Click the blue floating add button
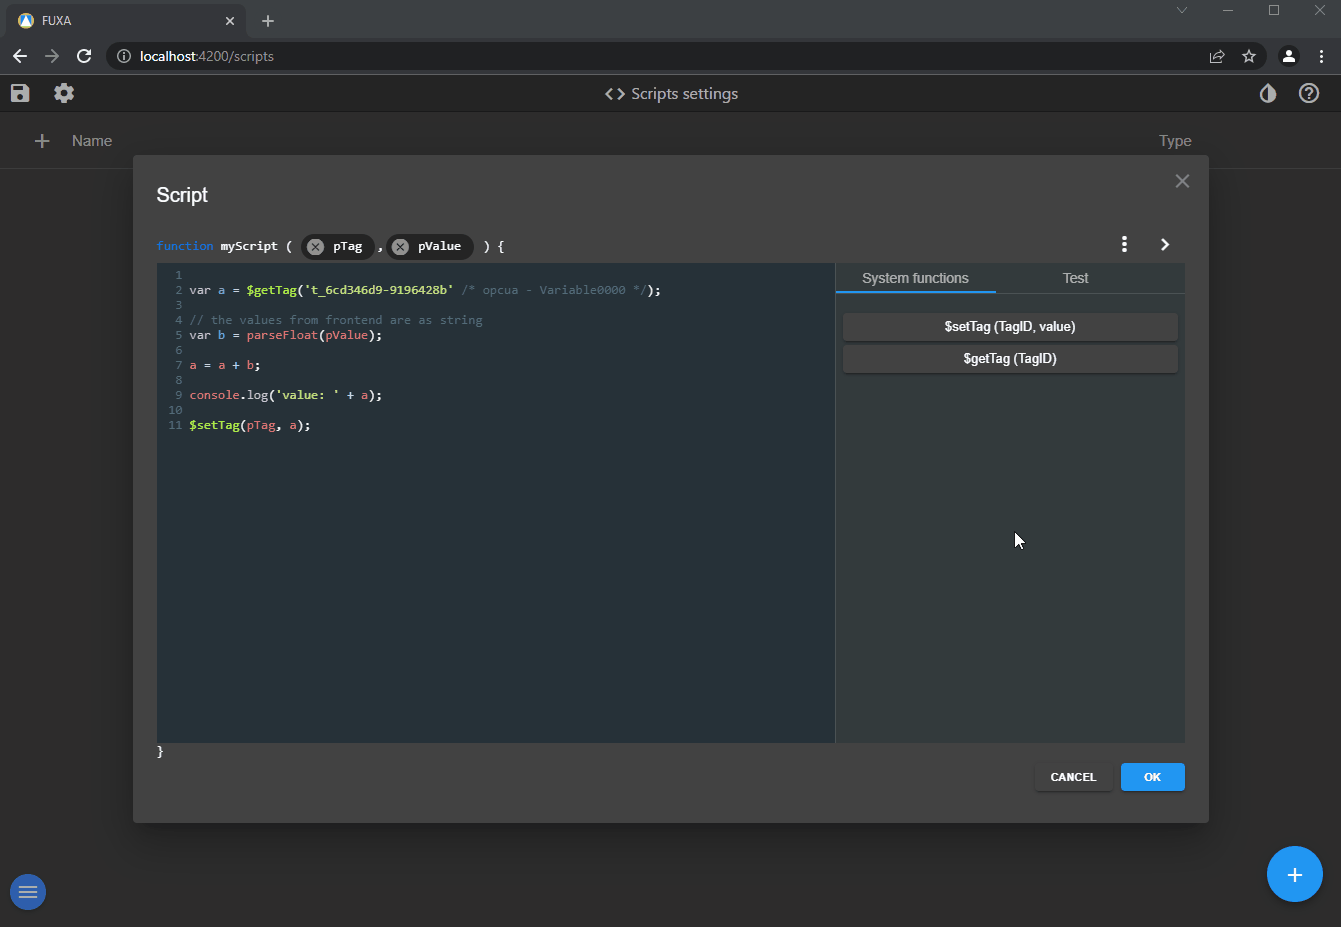The image size is (1341, 927). (1294, 875)
